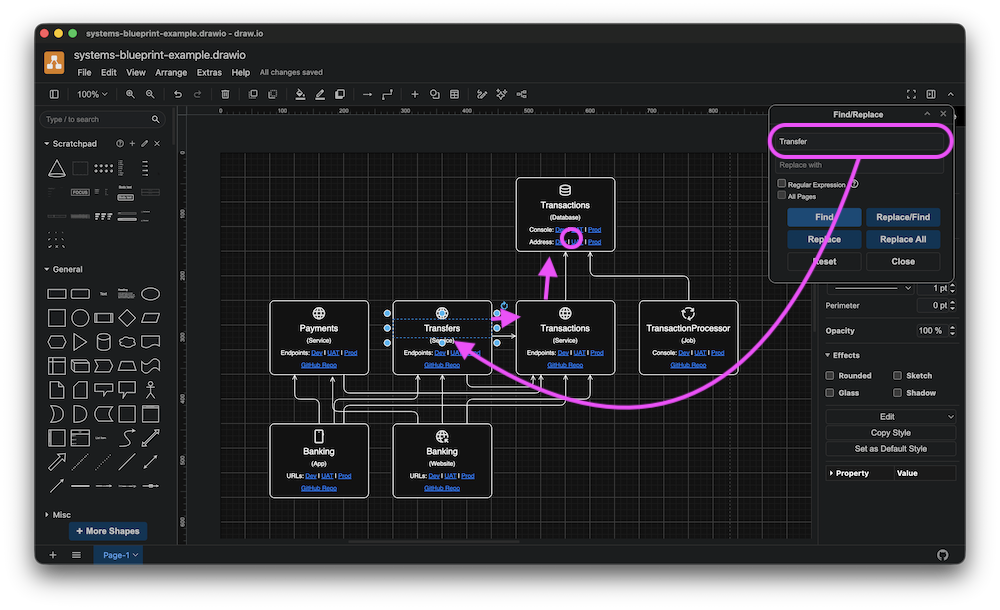Open the Help menu
This screenshot has height=610, width=1000.
tap(240, 73)
